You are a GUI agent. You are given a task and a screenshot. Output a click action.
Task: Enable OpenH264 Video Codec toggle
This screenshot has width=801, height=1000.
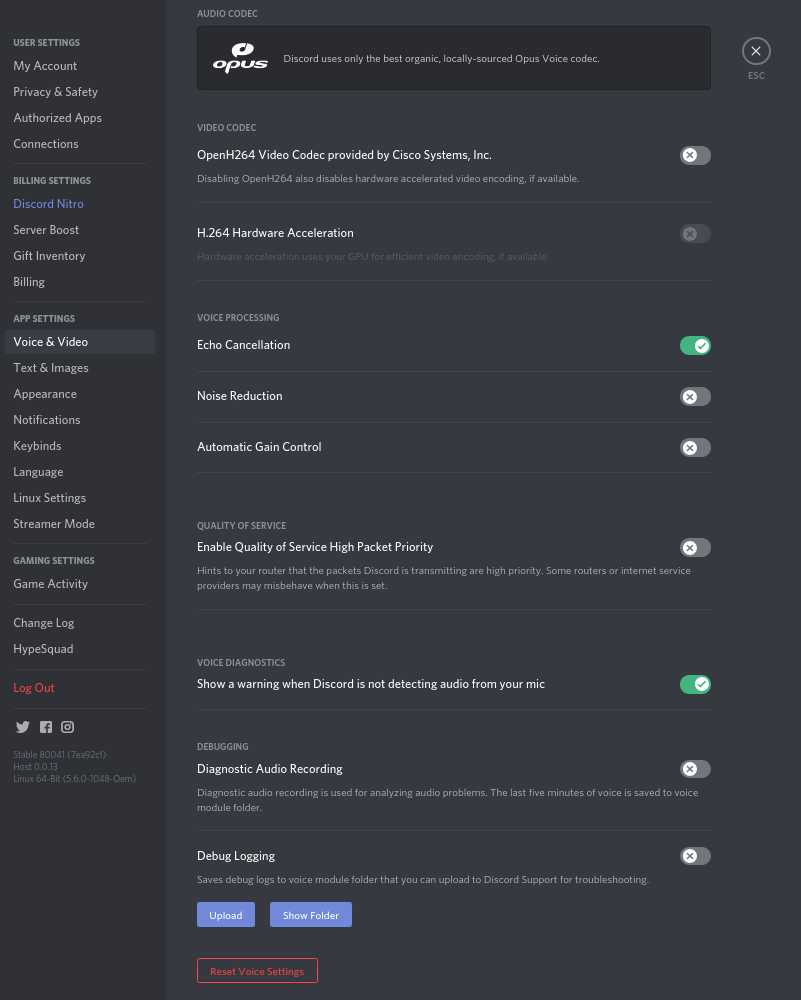[x=695, y=155]
